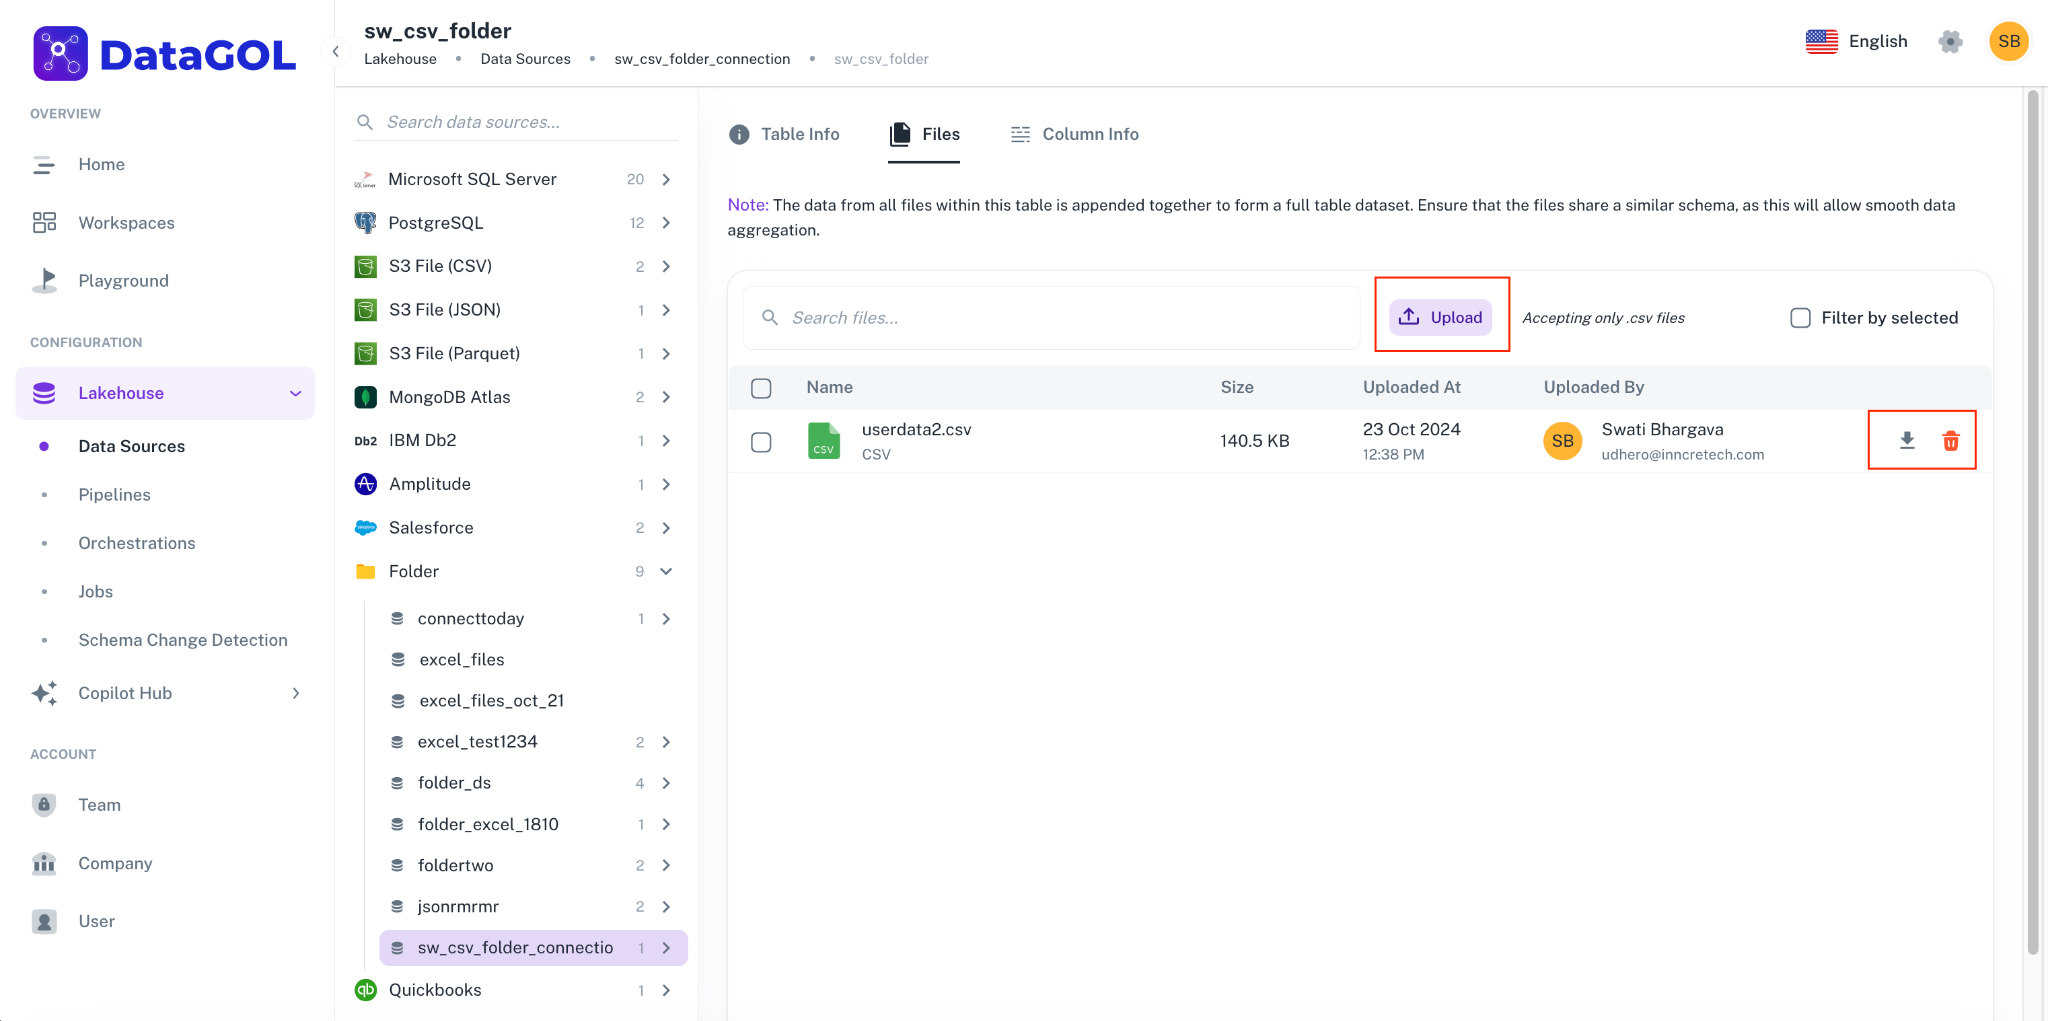
Task: Select sw_csv_folder_connectio tree item
Action: click(533, 948)
